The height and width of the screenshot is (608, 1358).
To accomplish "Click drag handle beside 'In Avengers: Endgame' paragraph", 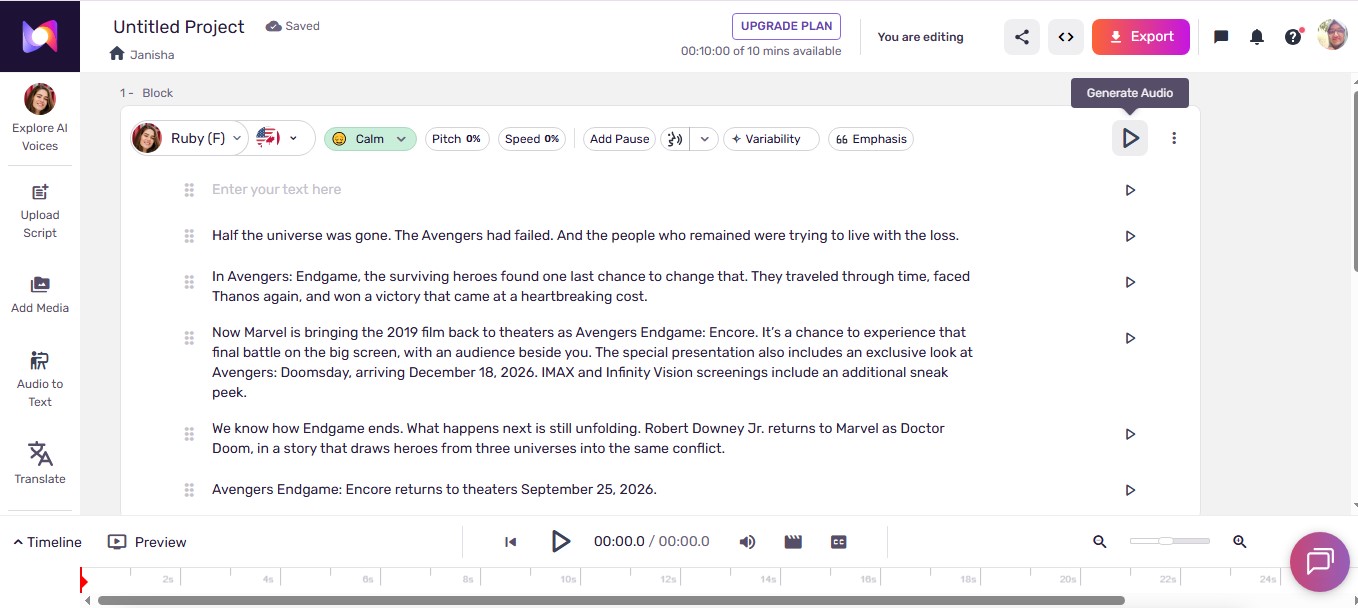I will 189,282.
